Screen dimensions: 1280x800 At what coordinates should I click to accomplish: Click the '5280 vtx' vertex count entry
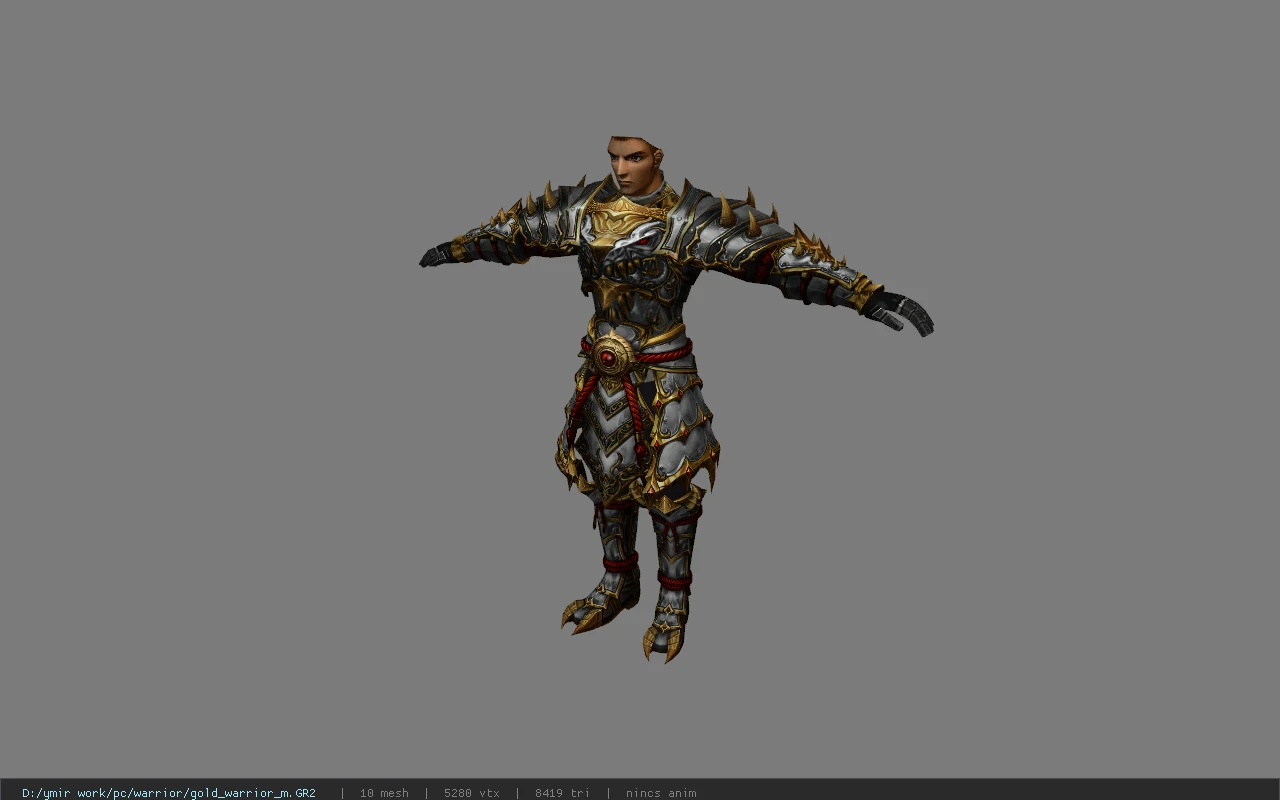click(472, 793)
